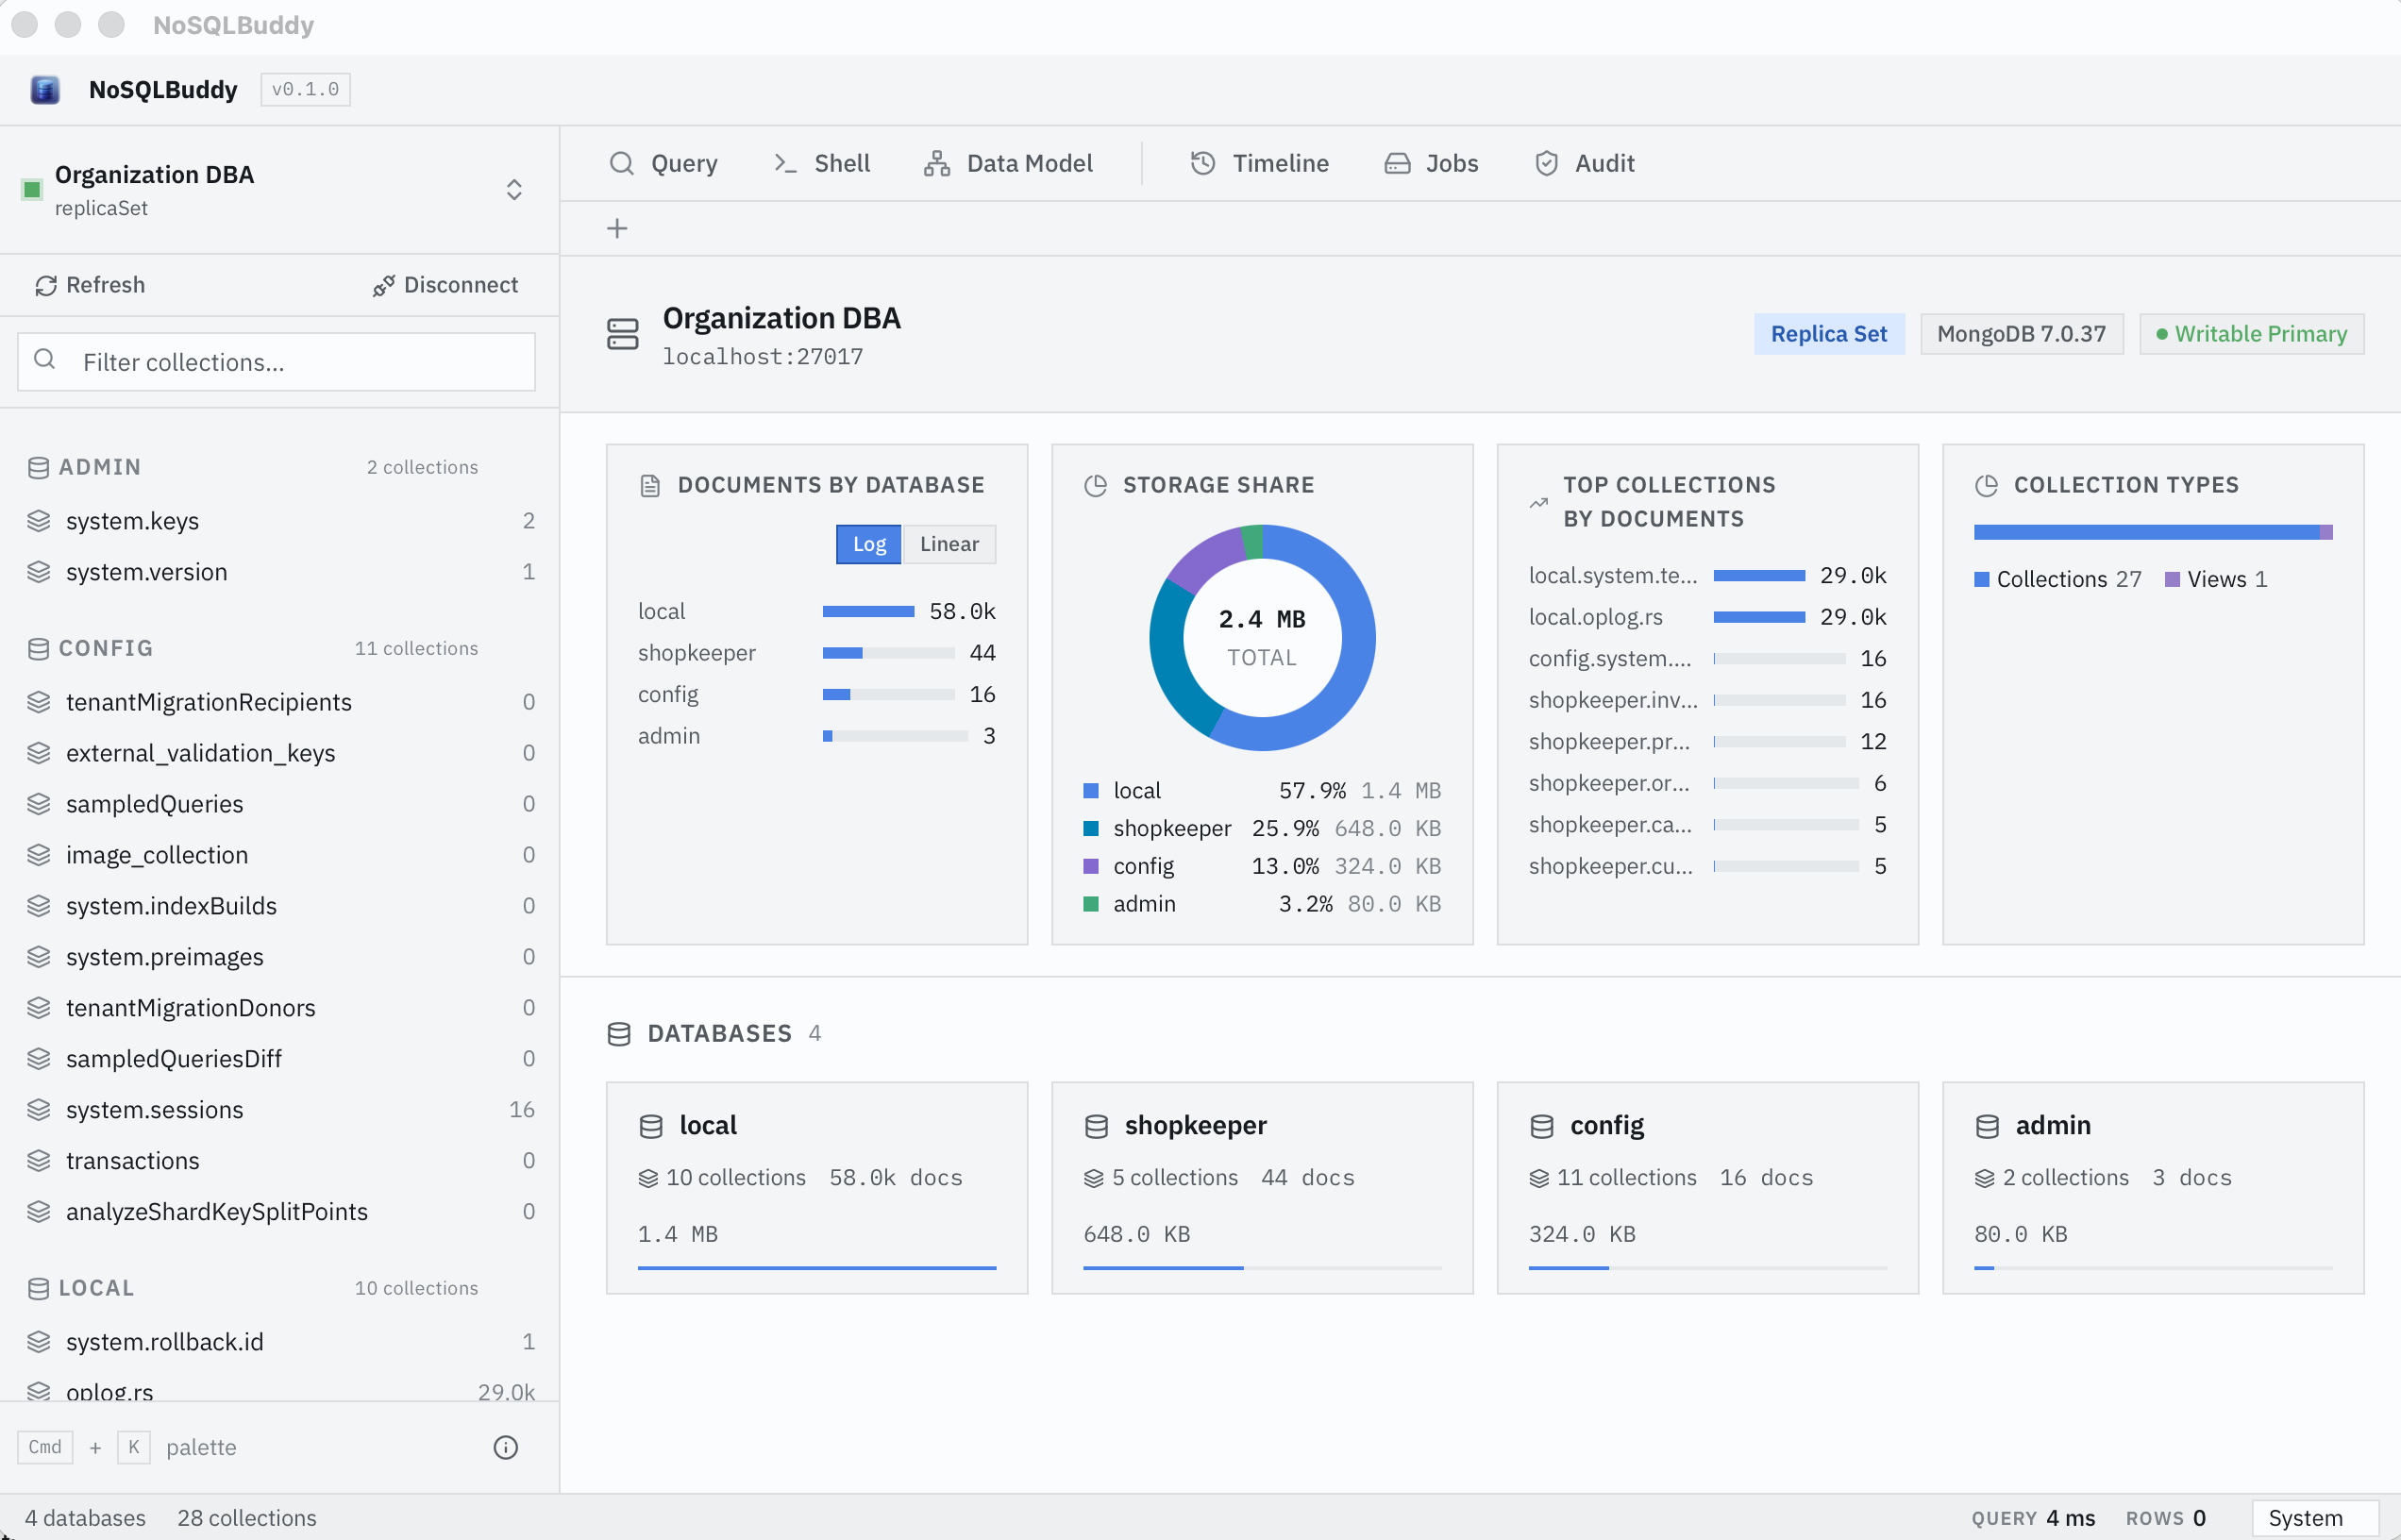
Task: Click the plus icon to add new tab
Action: pos(617,229)
